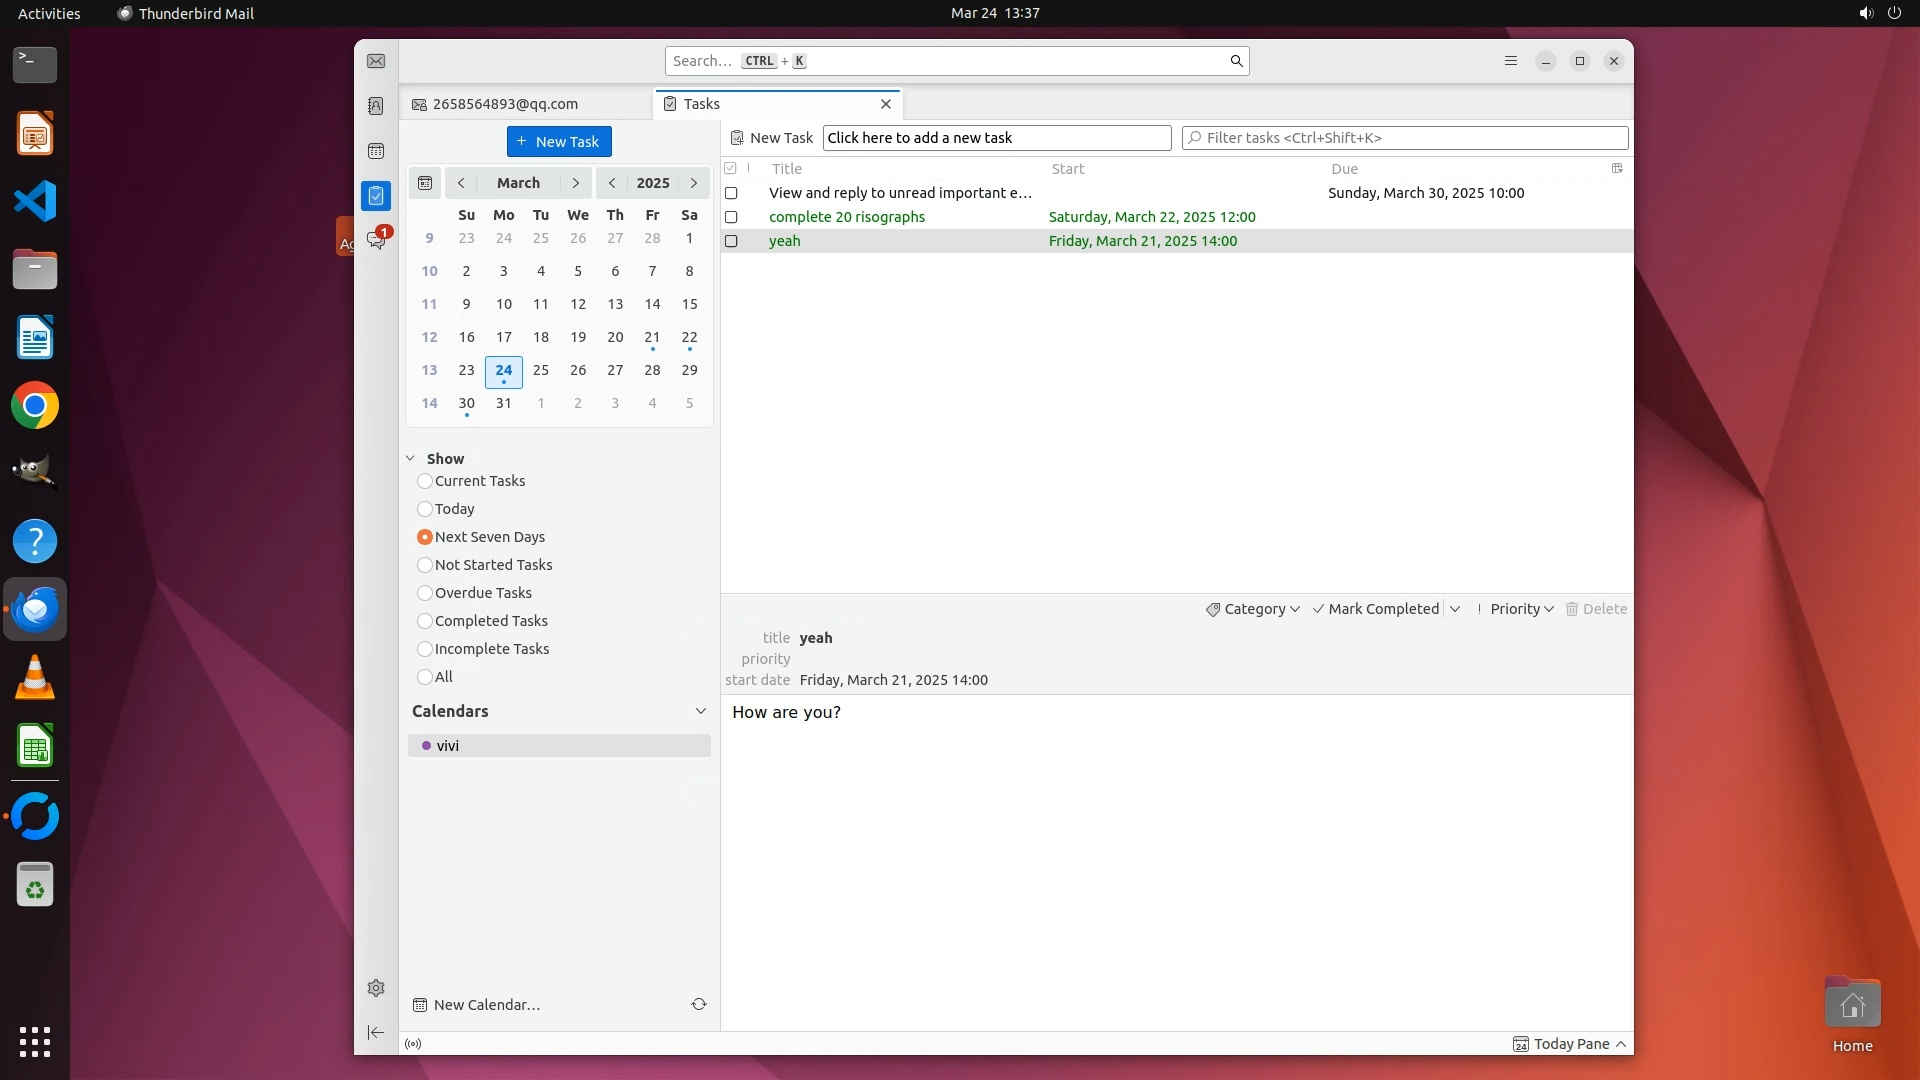Select the Overdue Tasks radio option
The height and width of the screenshot is (1080, 1920).
point(425,593)
